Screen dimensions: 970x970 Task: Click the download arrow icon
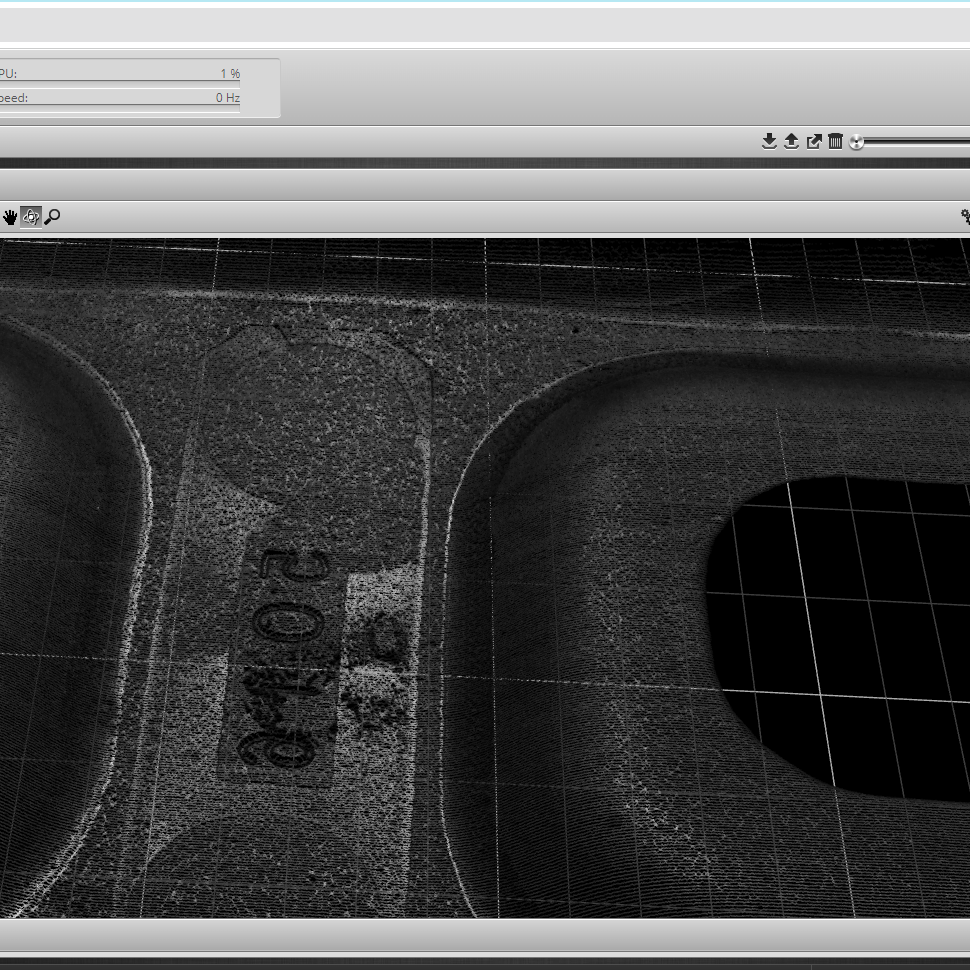pyautogui.click(x=769, y=142)
